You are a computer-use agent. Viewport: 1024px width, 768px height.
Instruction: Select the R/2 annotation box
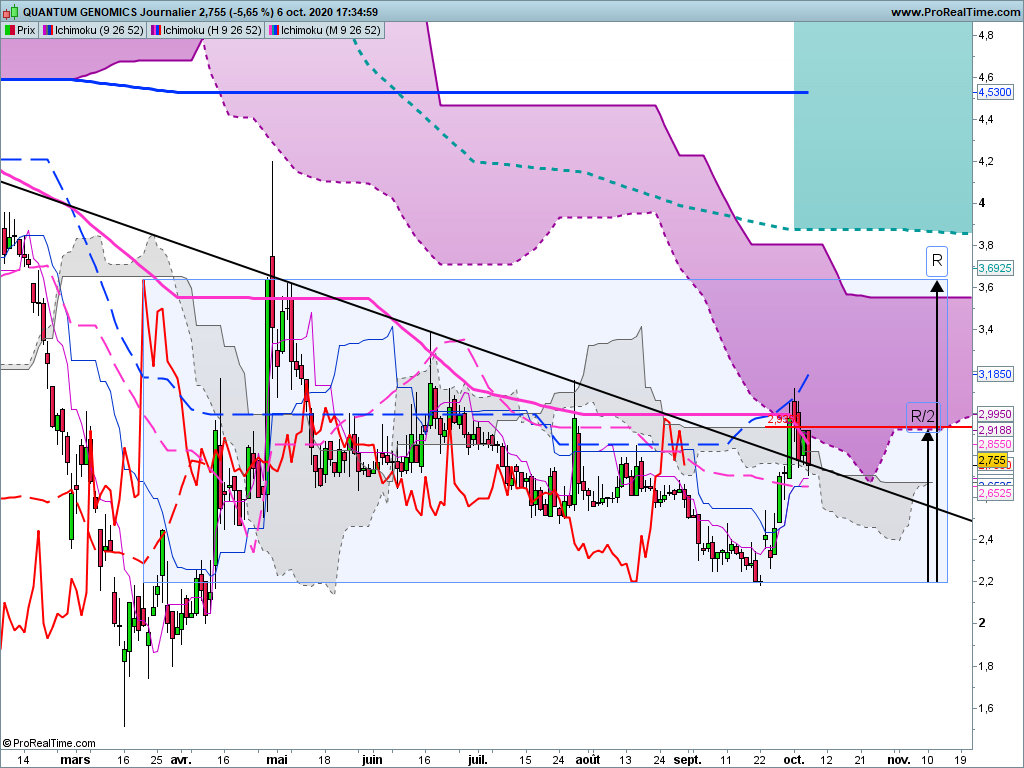[923, 416]
